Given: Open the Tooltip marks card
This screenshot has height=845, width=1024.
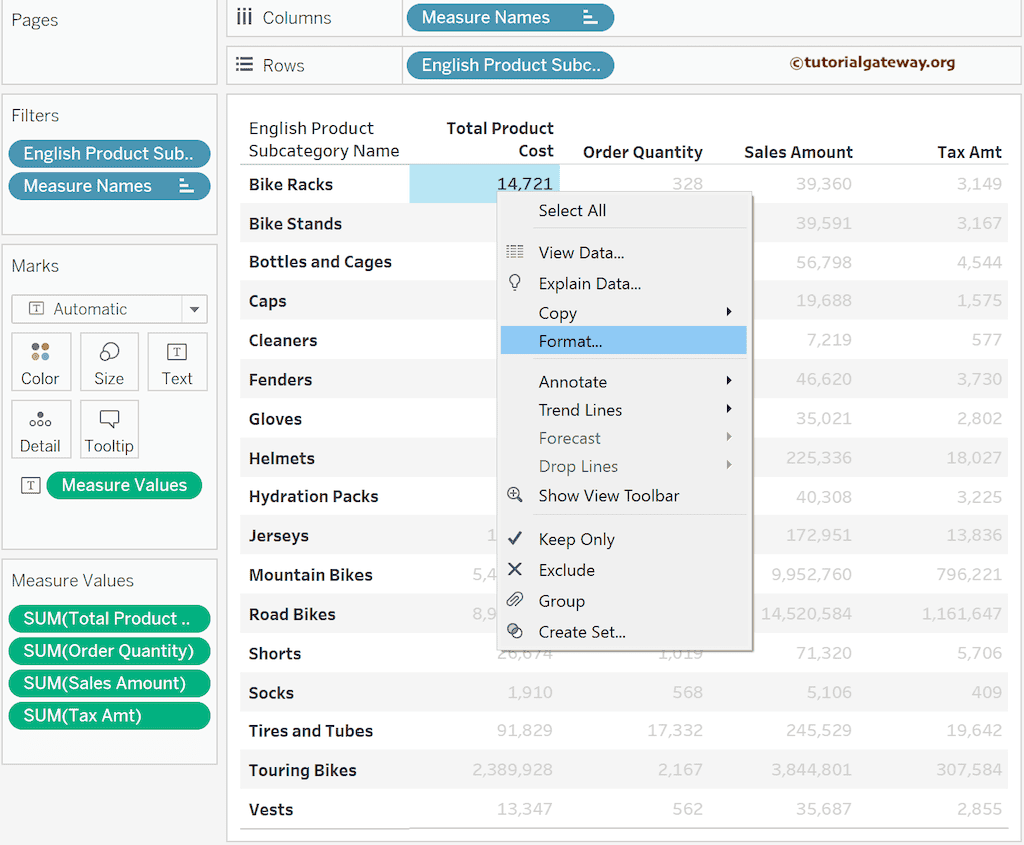Looking at the screenshot, I should click(x=109, y=429).
